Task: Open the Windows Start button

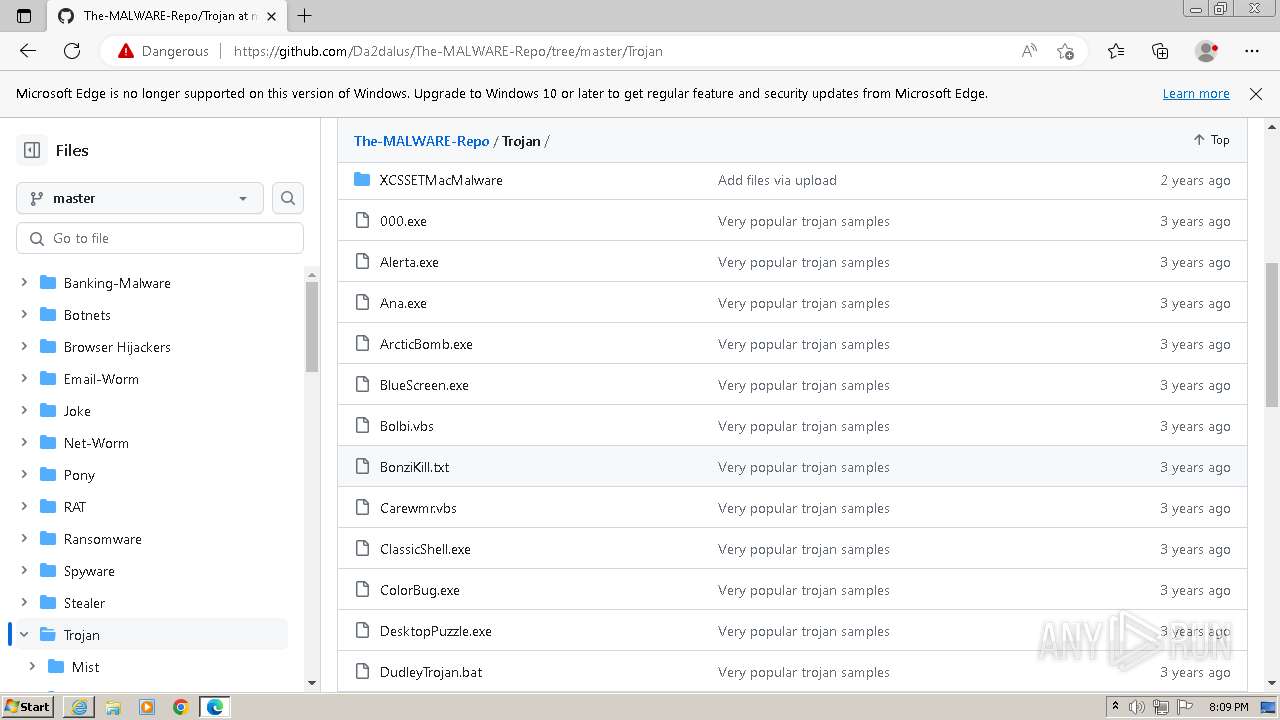Action: (x=27, y=707)
